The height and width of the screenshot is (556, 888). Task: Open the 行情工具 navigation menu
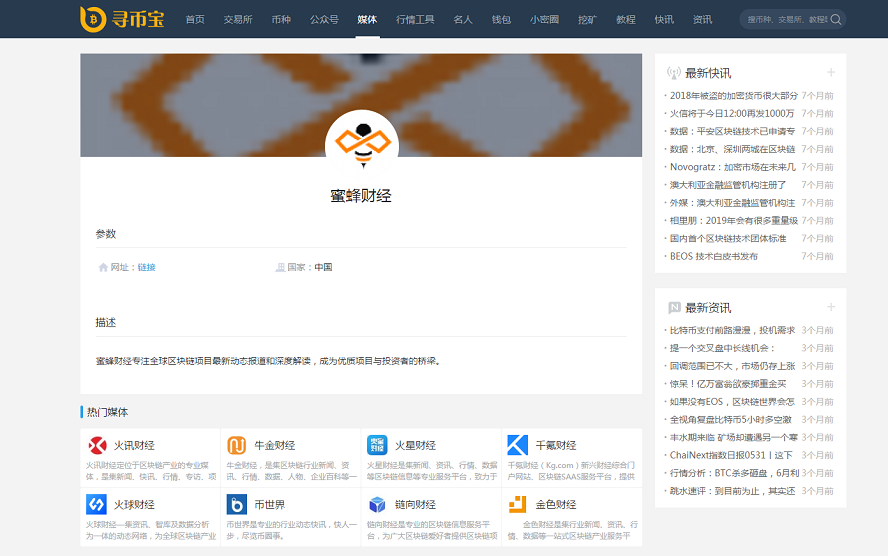coord(415,19)
